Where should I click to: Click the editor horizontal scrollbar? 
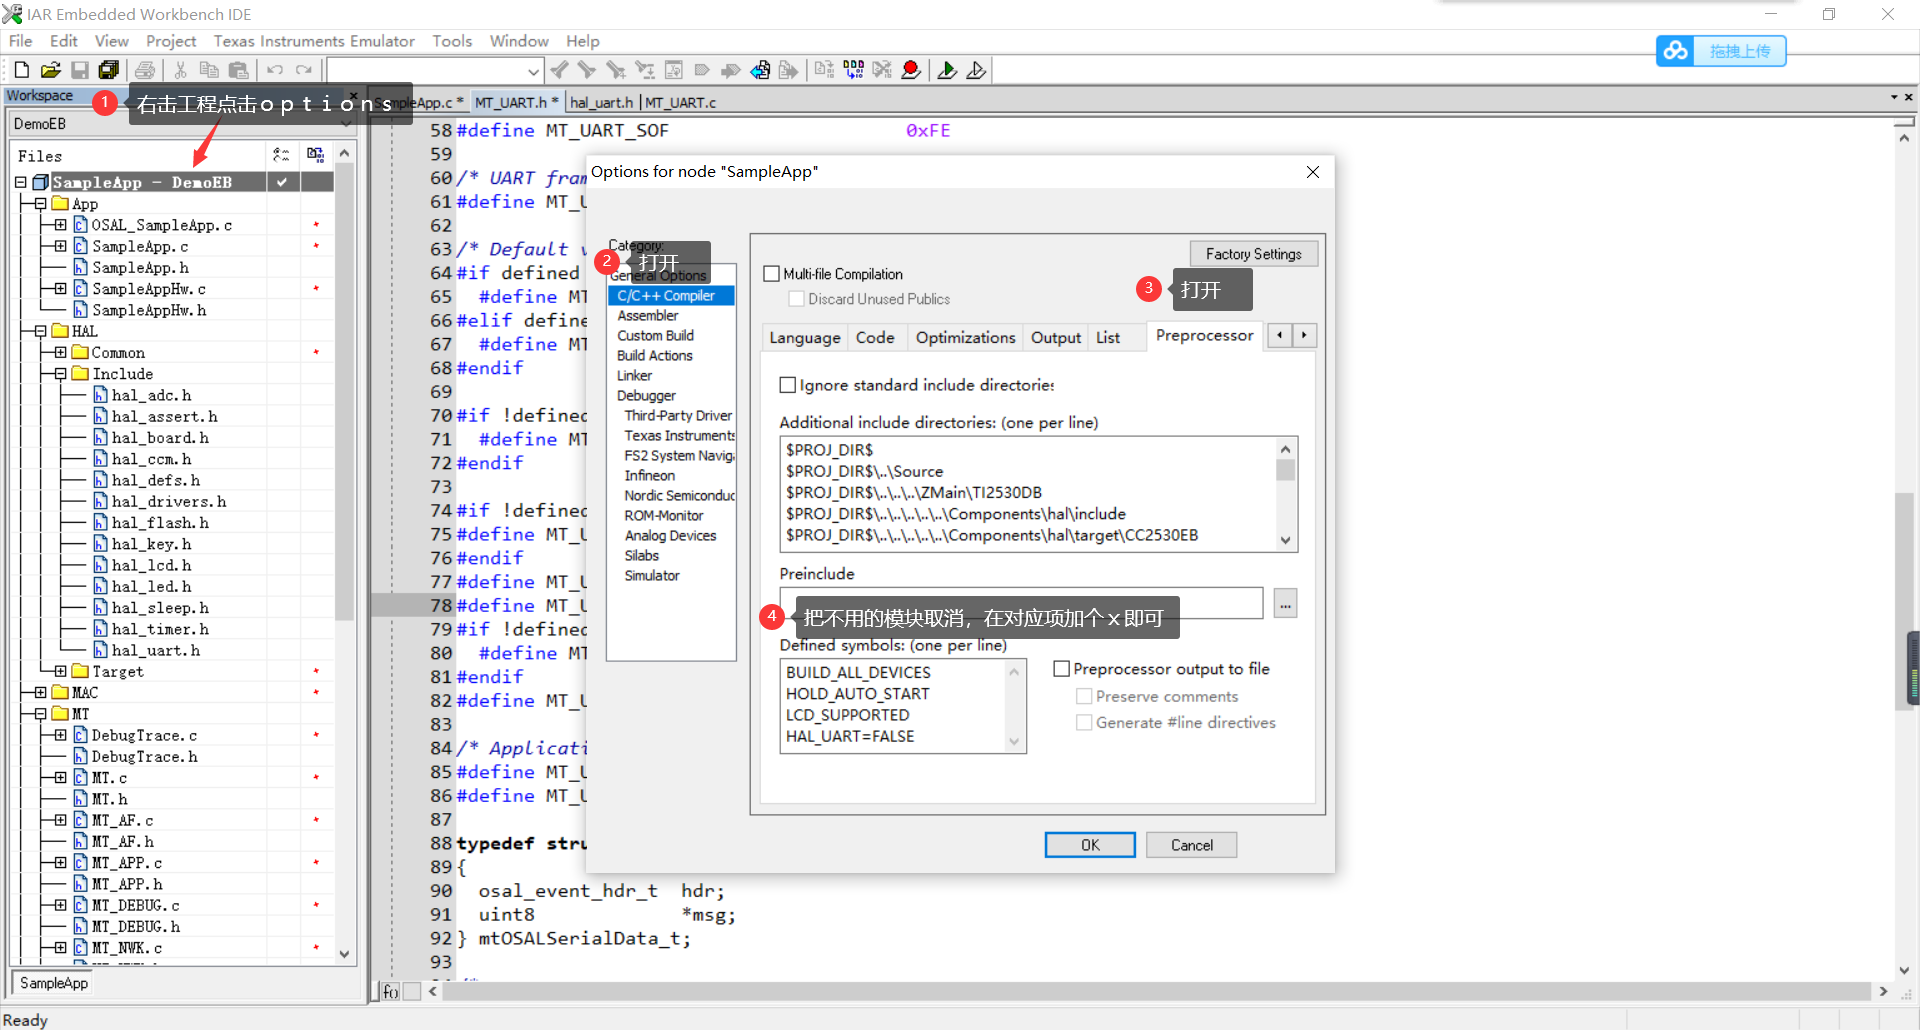pos(1155,991)
